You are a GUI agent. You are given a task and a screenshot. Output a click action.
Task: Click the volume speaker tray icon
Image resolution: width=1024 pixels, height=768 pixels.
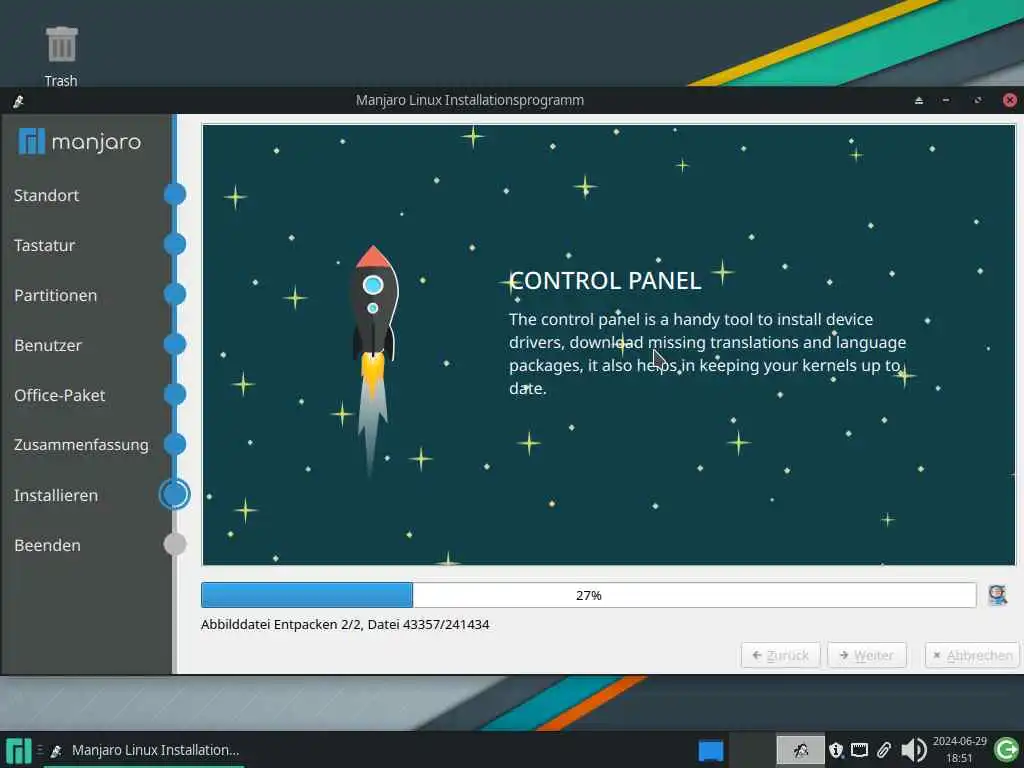(x=914, y=750)
